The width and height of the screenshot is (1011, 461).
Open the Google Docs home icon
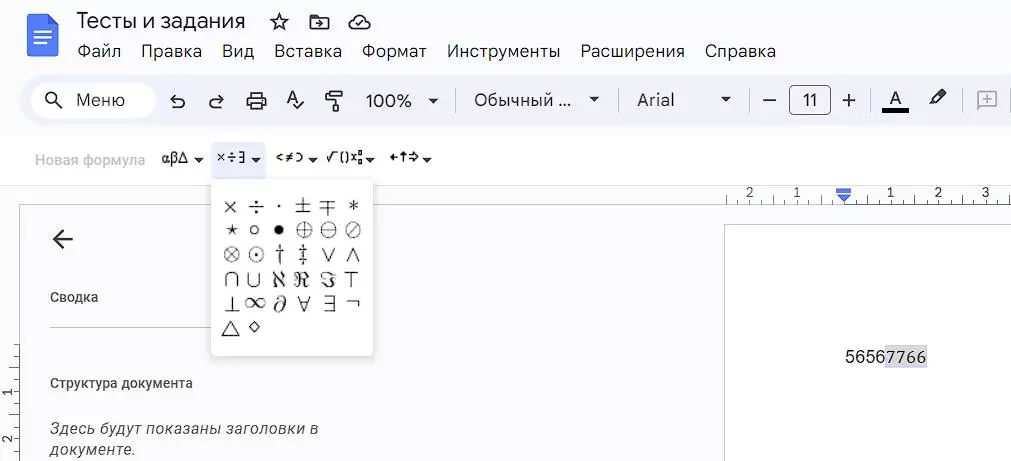click(x=43, y=35)
